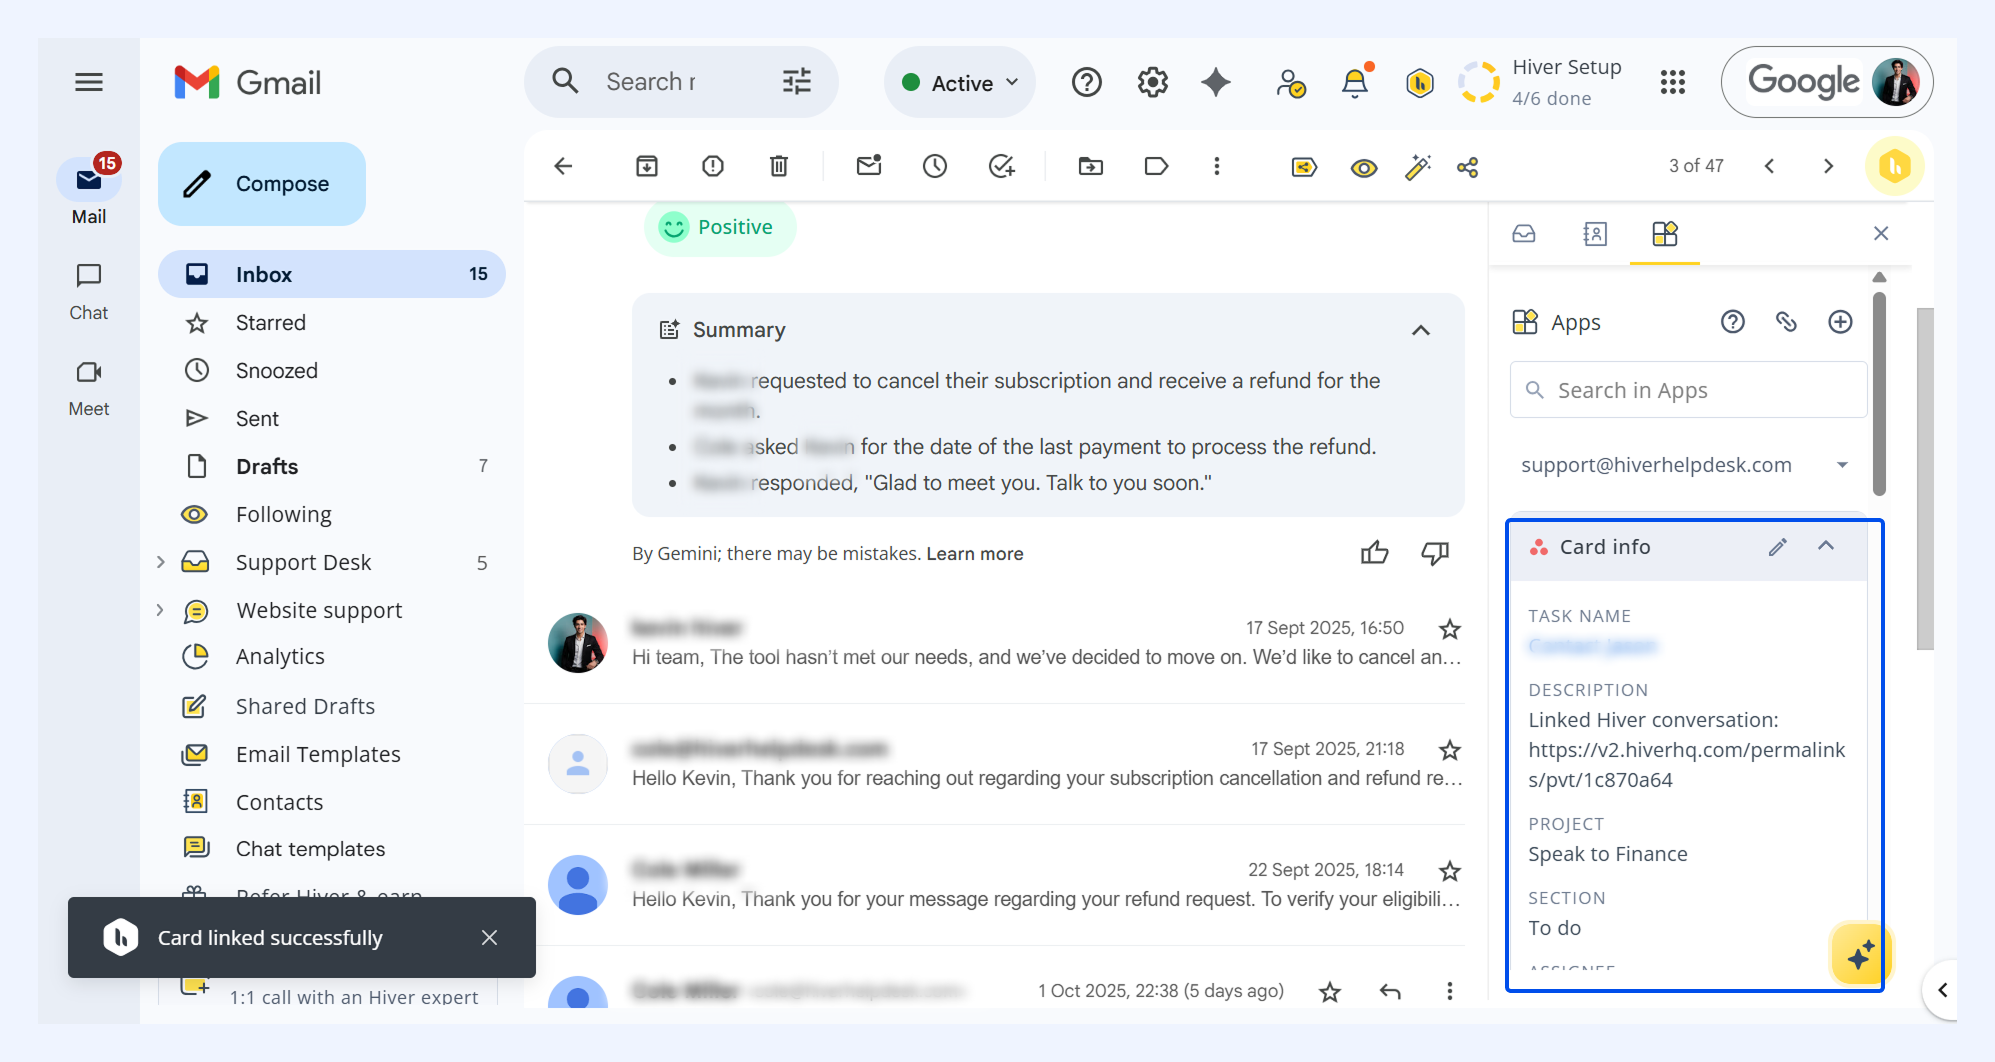Add a new app with the plus icon

coord(1840,322)
